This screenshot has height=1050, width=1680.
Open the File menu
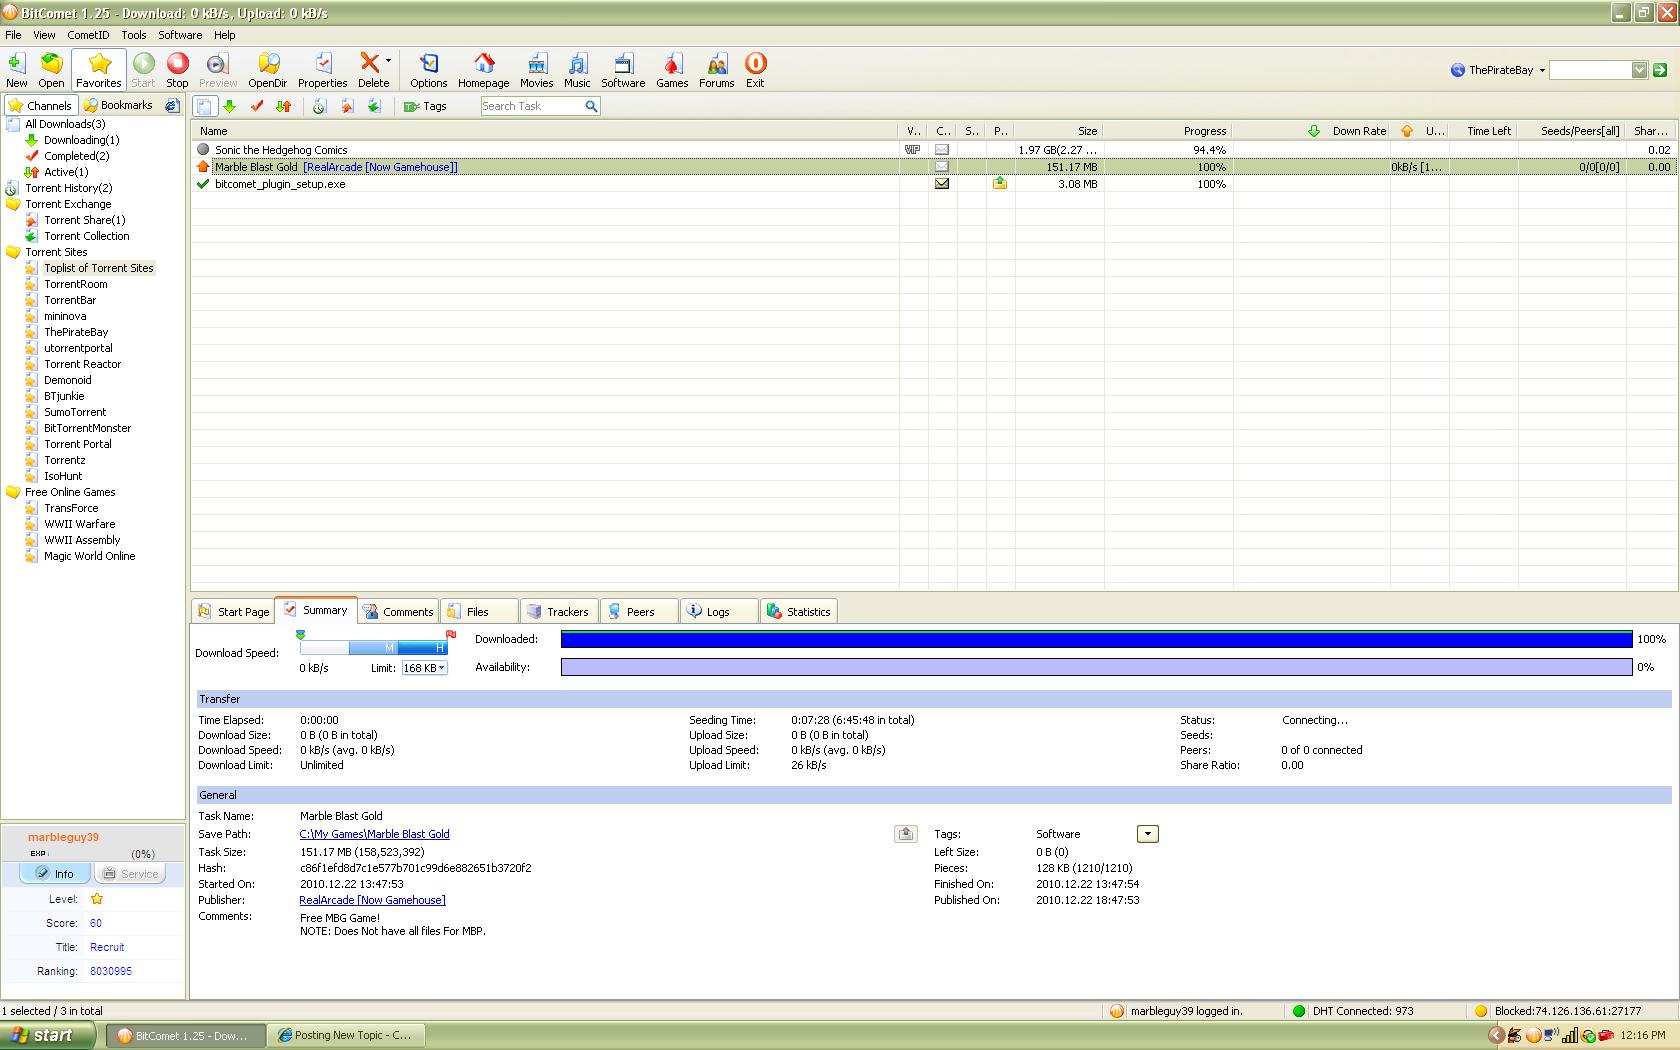click(x=13, y=35)
